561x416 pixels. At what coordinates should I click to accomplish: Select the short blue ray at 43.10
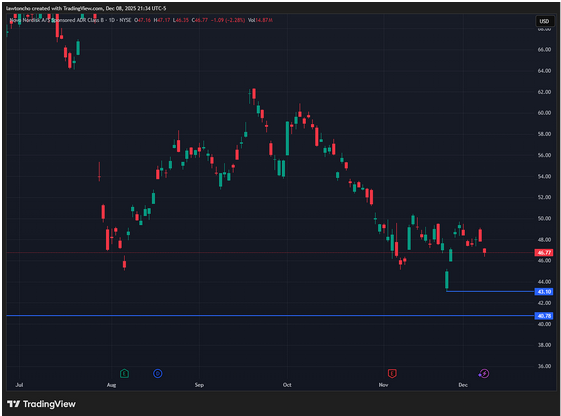pos(490,292)
